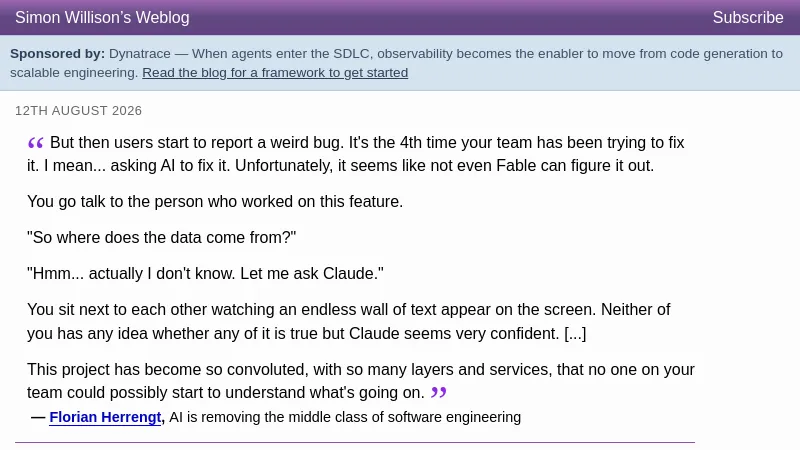Click the bold "Sponsored by:" label
This screenshot has height=450, width=800.
57,54
